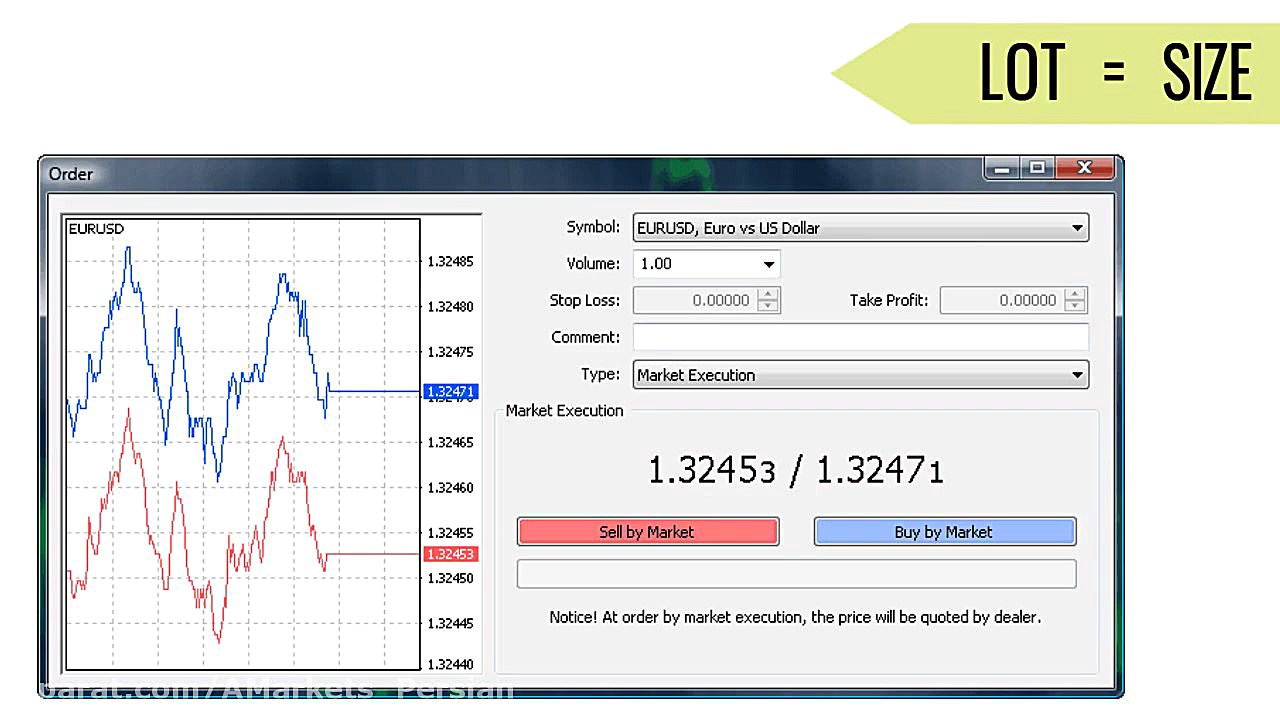Decrease Take Profit with the down arrow
This screenshot has height=720, width=1280.
click(x=1075, y=306)
